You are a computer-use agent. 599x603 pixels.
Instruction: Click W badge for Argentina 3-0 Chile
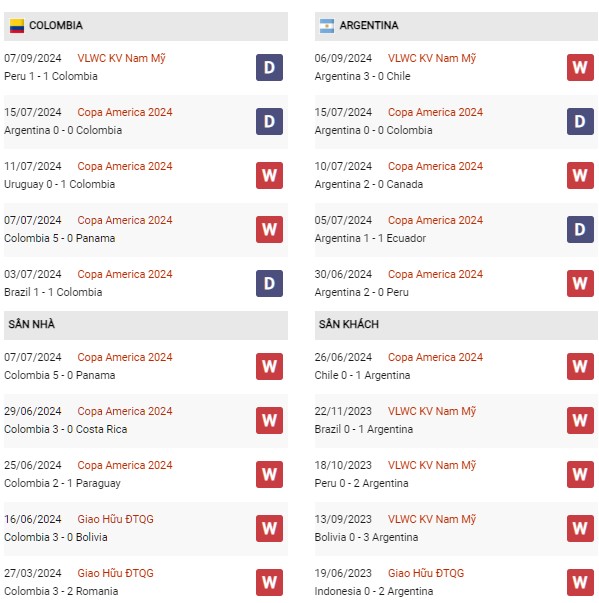(580, 68)
